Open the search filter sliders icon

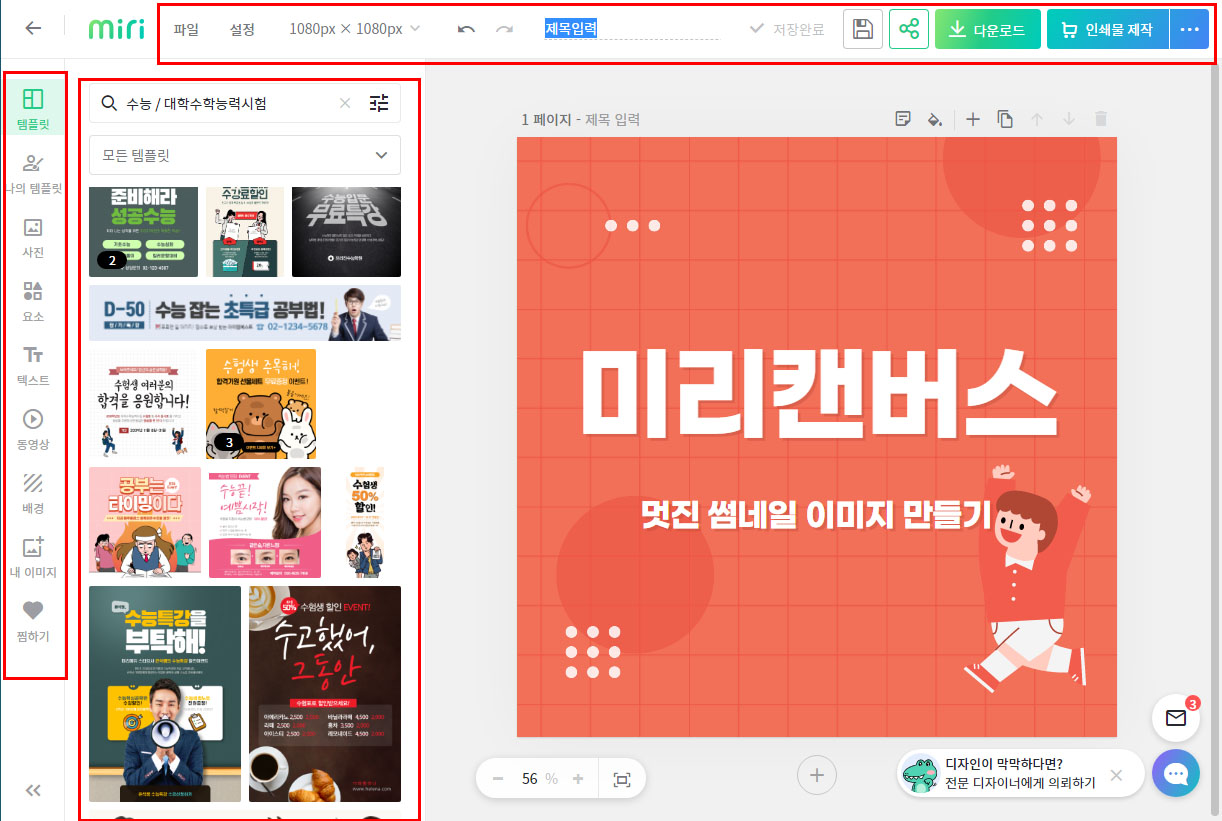coord(379,102)
